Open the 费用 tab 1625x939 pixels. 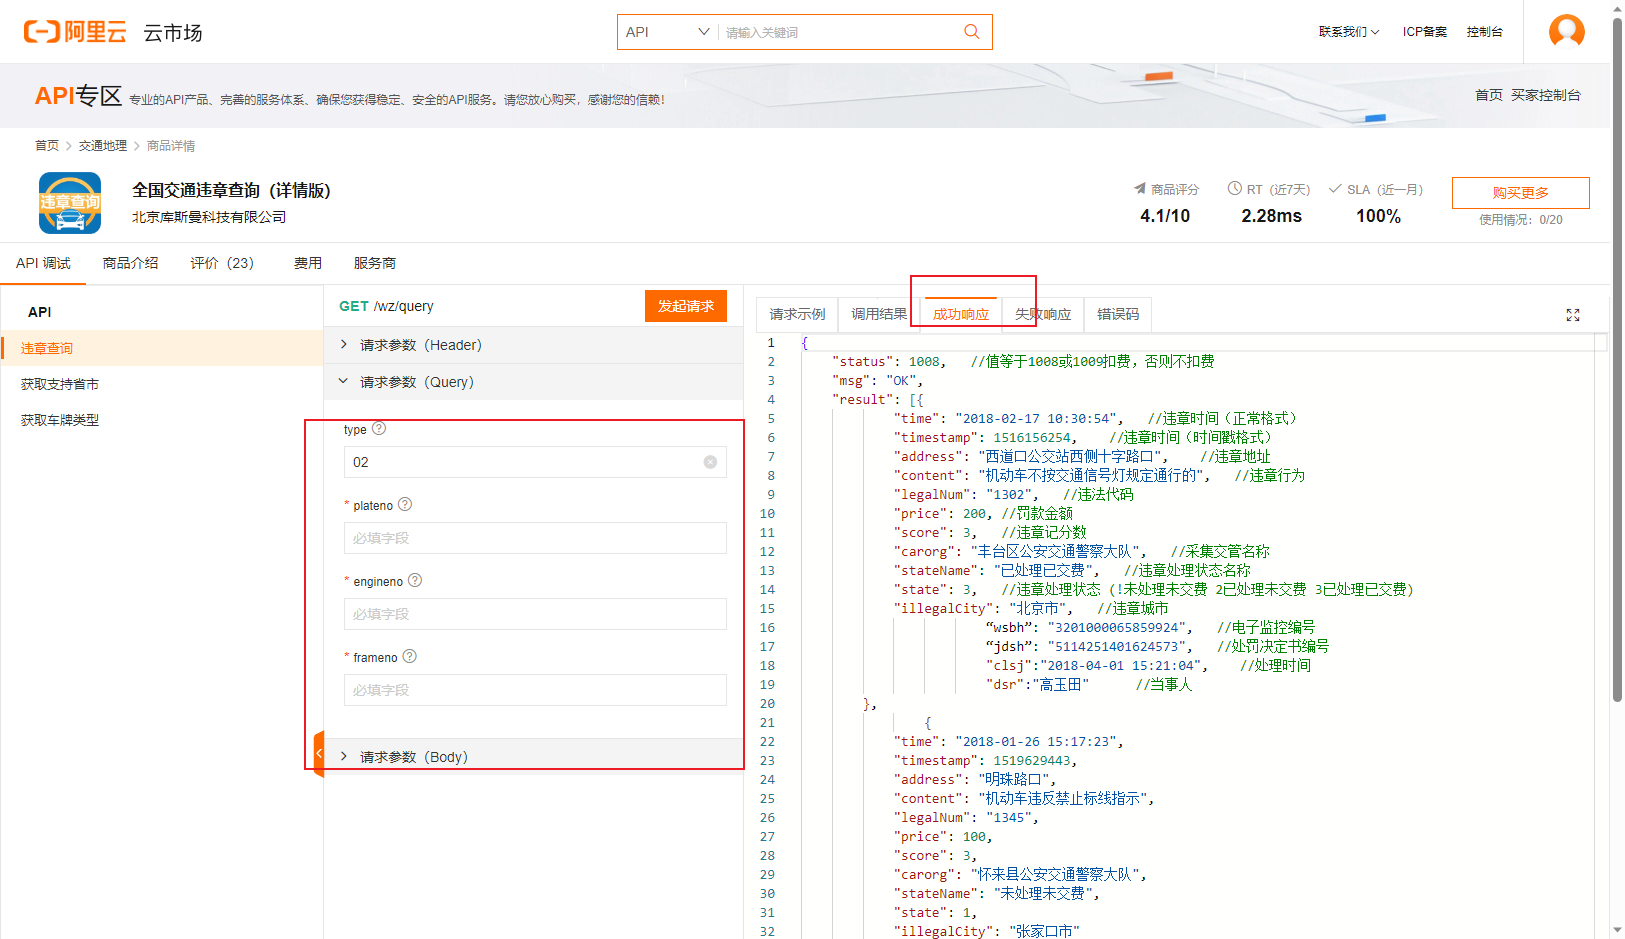(x=308, y=263)
